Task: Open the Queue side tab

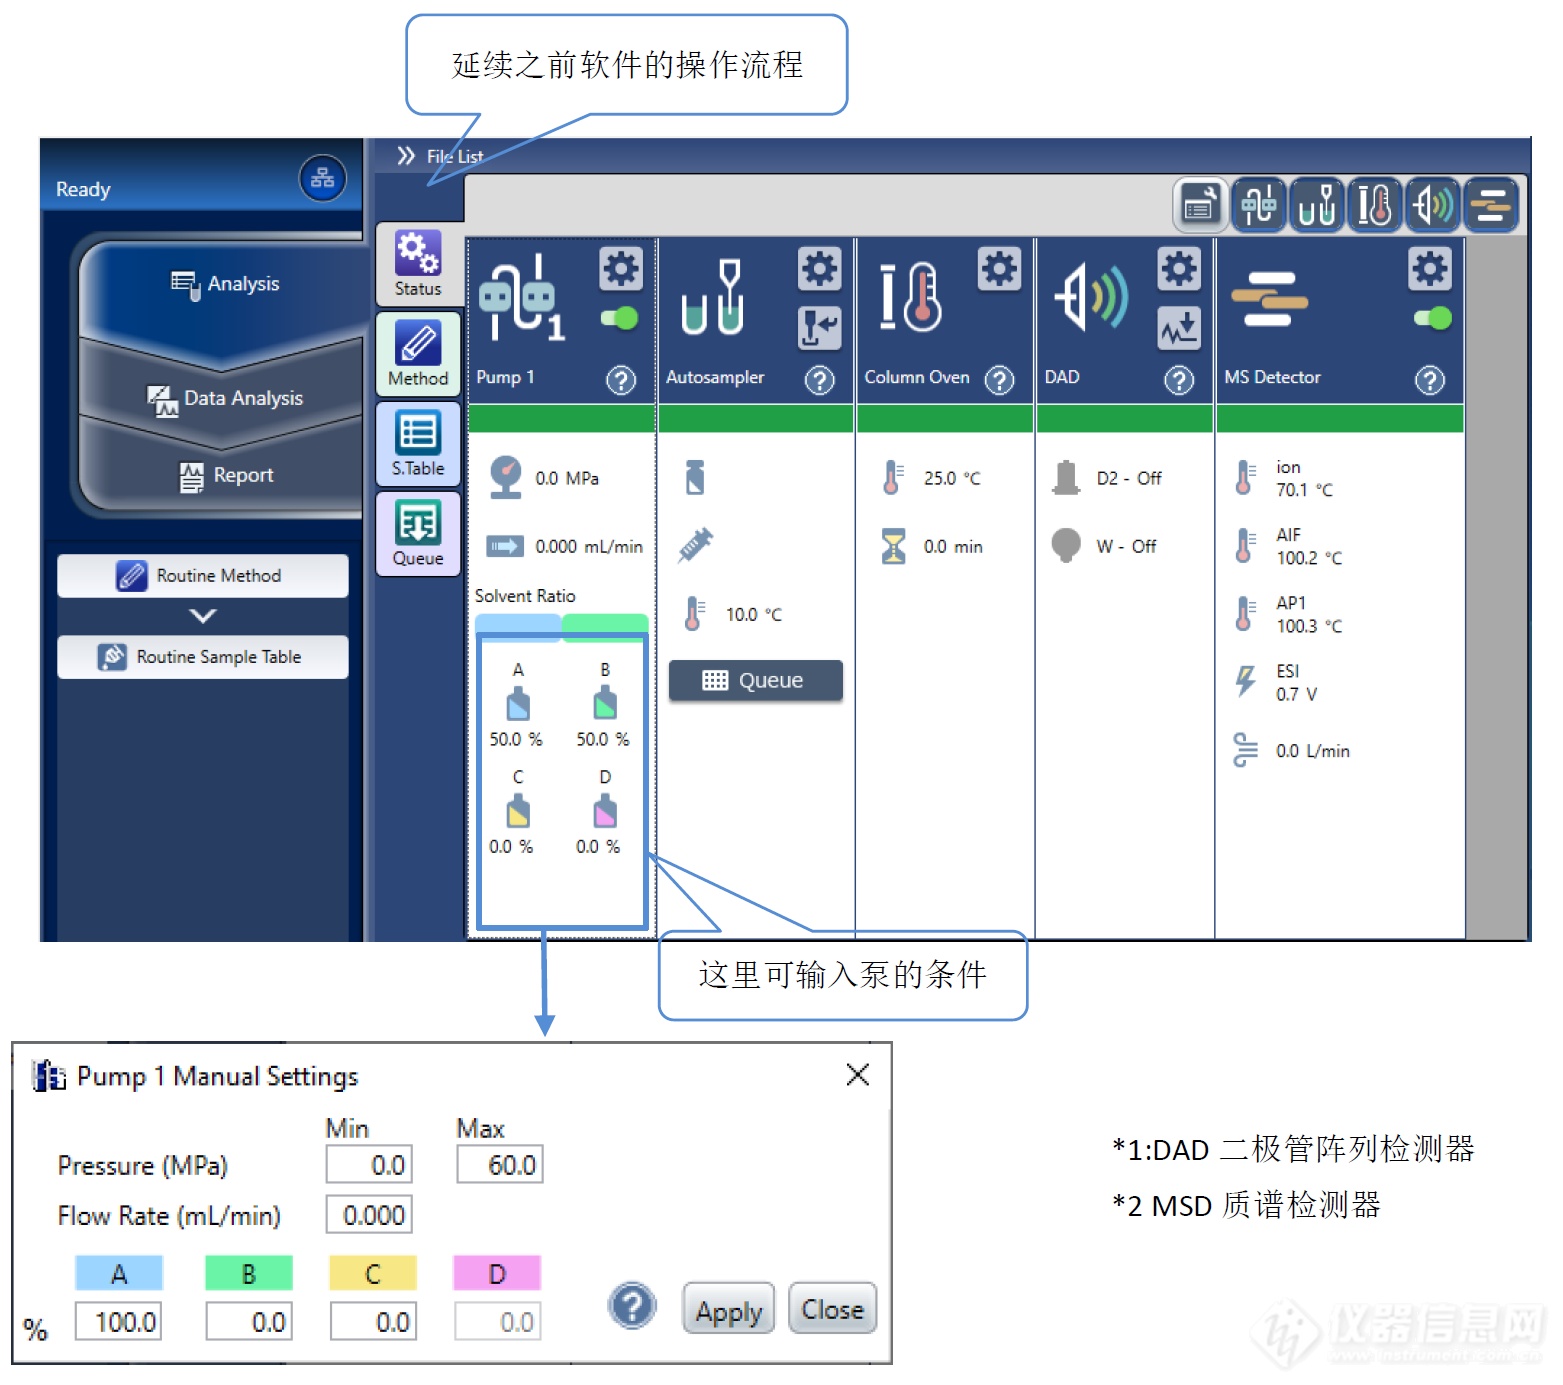Action: click(418, 534)
